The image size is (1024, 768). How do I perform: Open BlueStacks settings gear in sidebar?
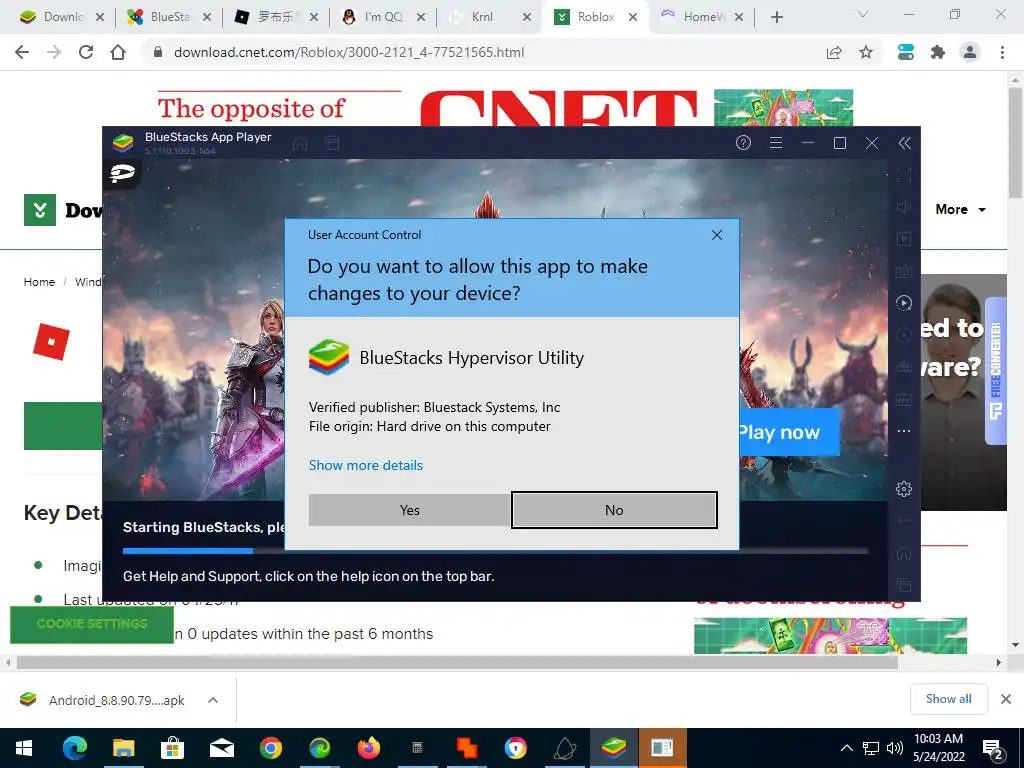[x=904, y=488]
